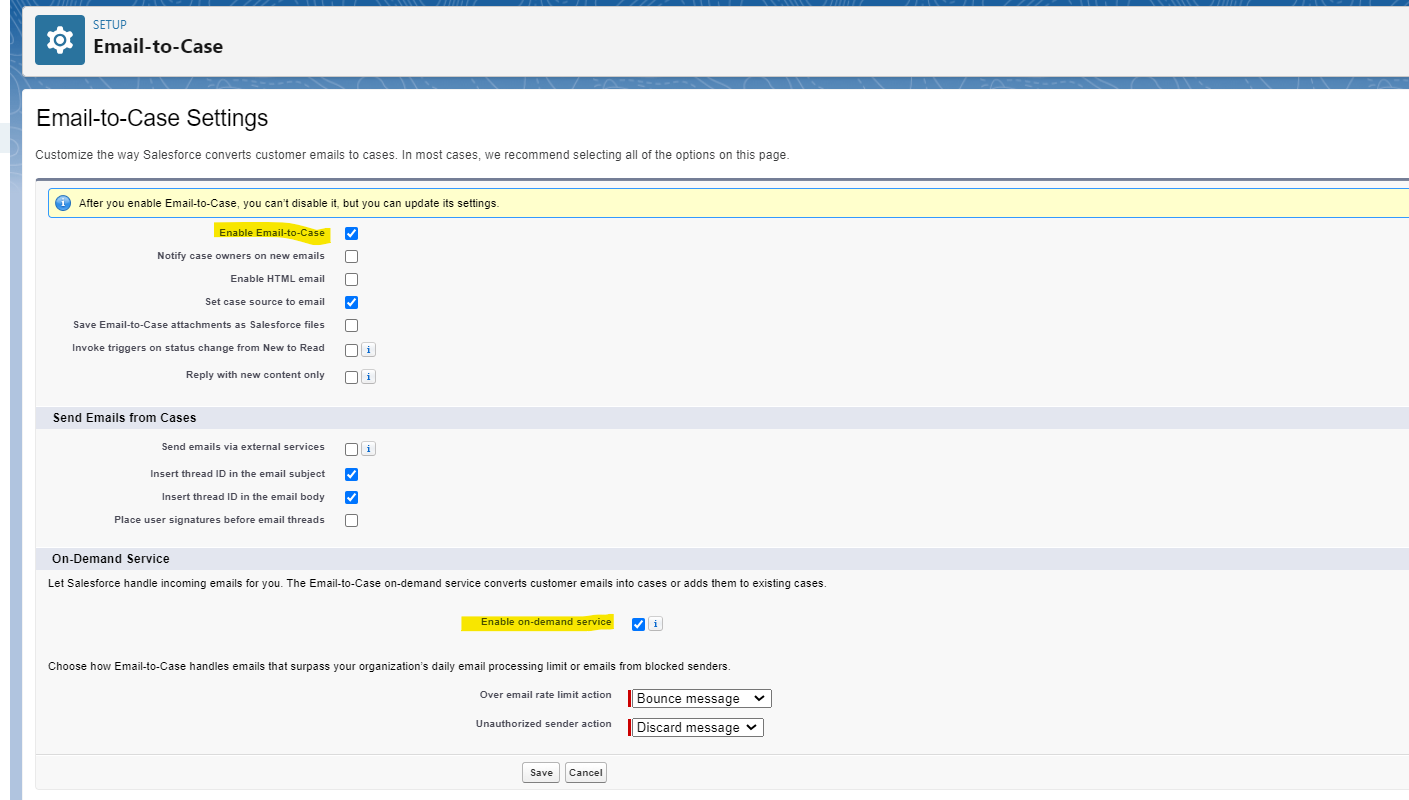Toggle Insert thread ID in the email subject
This screenshot has height=800, width=1409.
pyautogui.click(x=351, y=474)
